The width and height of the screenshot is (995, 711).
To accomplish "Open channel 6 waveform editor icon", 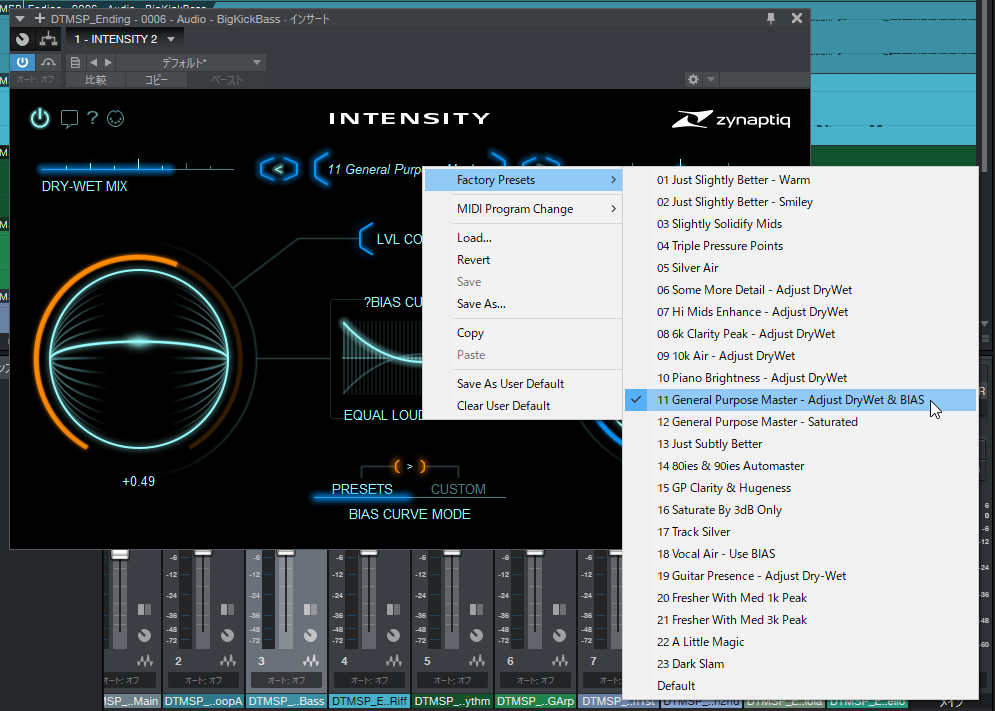I will 560,661.
